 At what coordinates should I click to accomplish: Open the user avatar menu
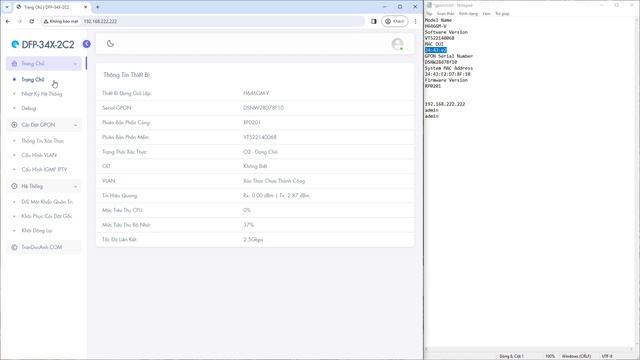click(397, 44)
